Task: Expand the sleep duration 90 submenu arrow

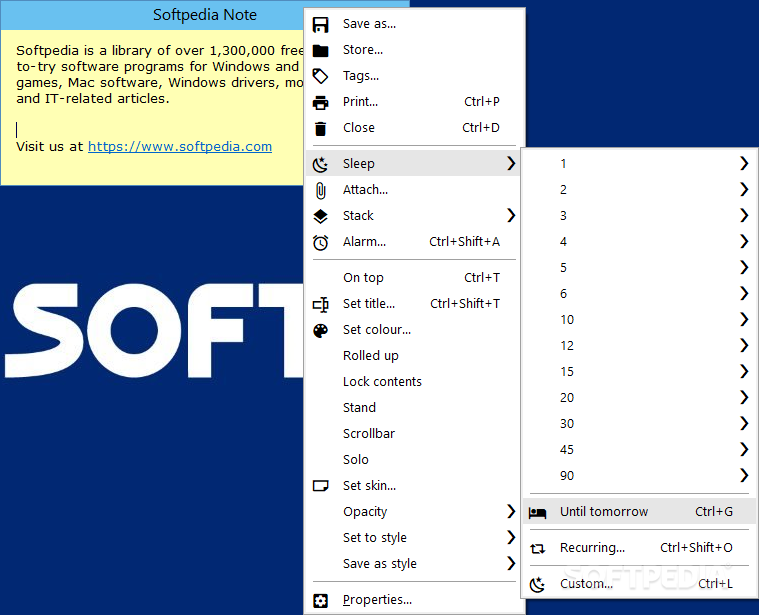Action: pyautogui.click(x=744, y=476)
